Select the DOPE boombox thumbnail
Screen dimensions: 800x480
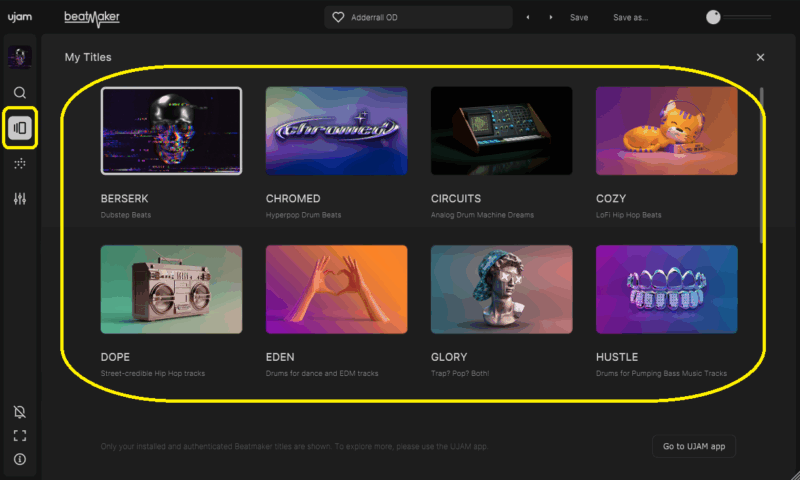(x=171, y=289)
